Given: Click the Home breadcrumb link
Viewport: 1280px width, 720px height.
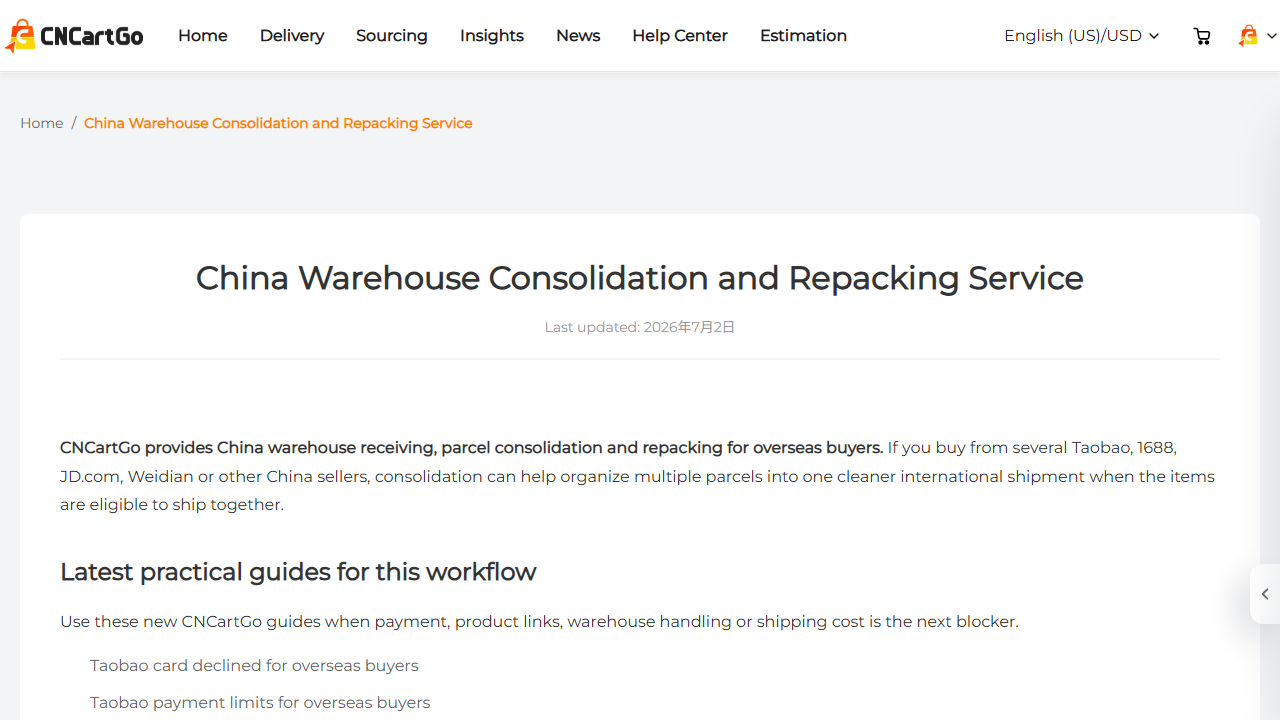Looking at the screenshot, I should click(x=42, y=123).
